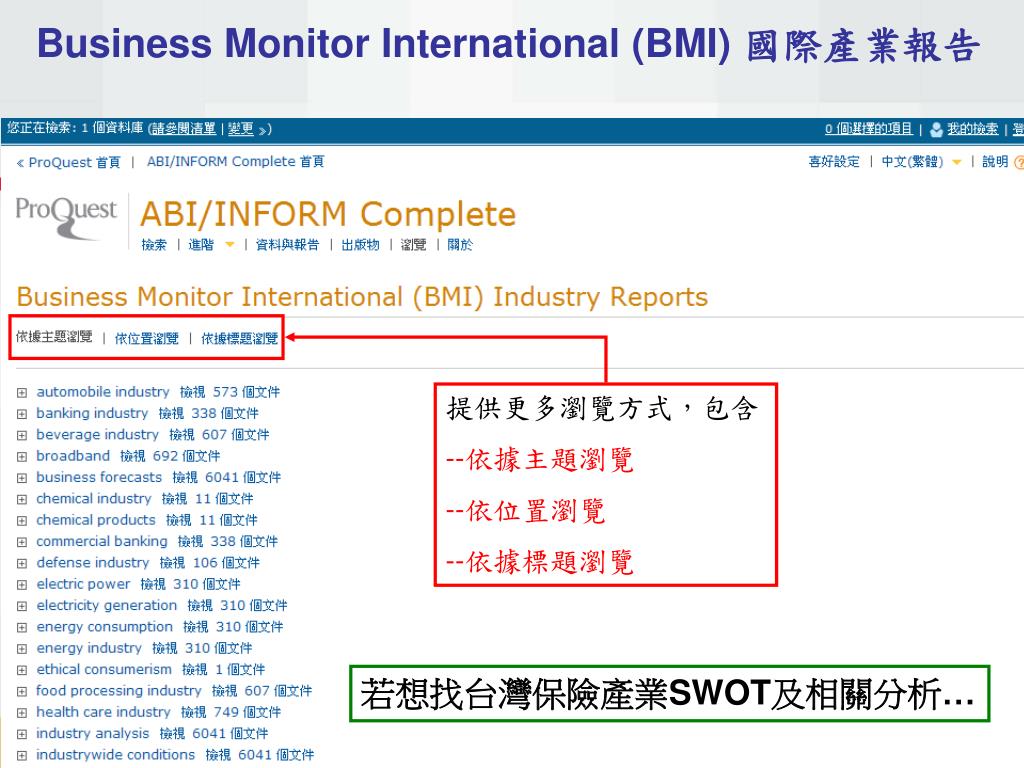Expand the food processing industry node
This screenshot has height=768, width=1024.
(22, 692)
